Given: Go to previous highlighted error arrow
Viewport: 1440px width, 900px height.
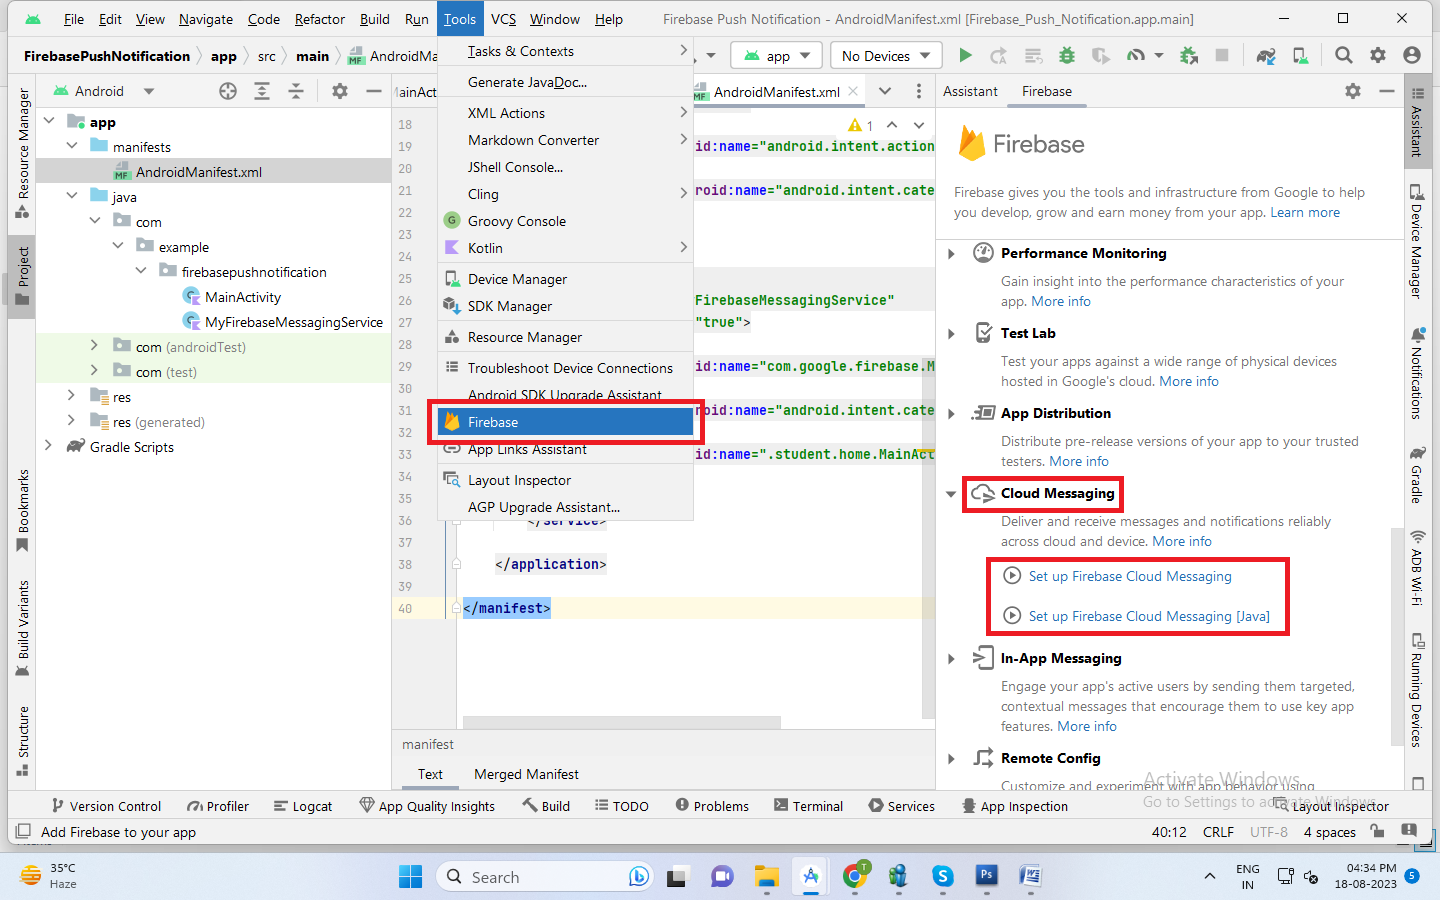Looking at the screenshot, I should 892,125.
